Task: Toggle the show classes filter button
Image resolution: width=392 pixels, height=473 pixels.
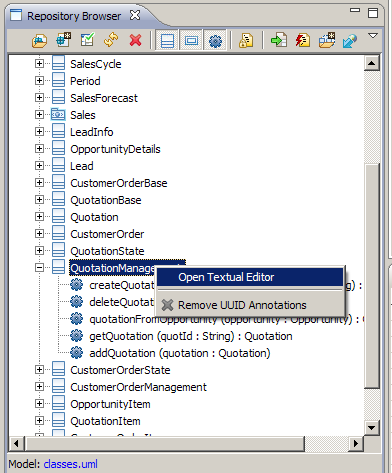Action: (167, 41)
